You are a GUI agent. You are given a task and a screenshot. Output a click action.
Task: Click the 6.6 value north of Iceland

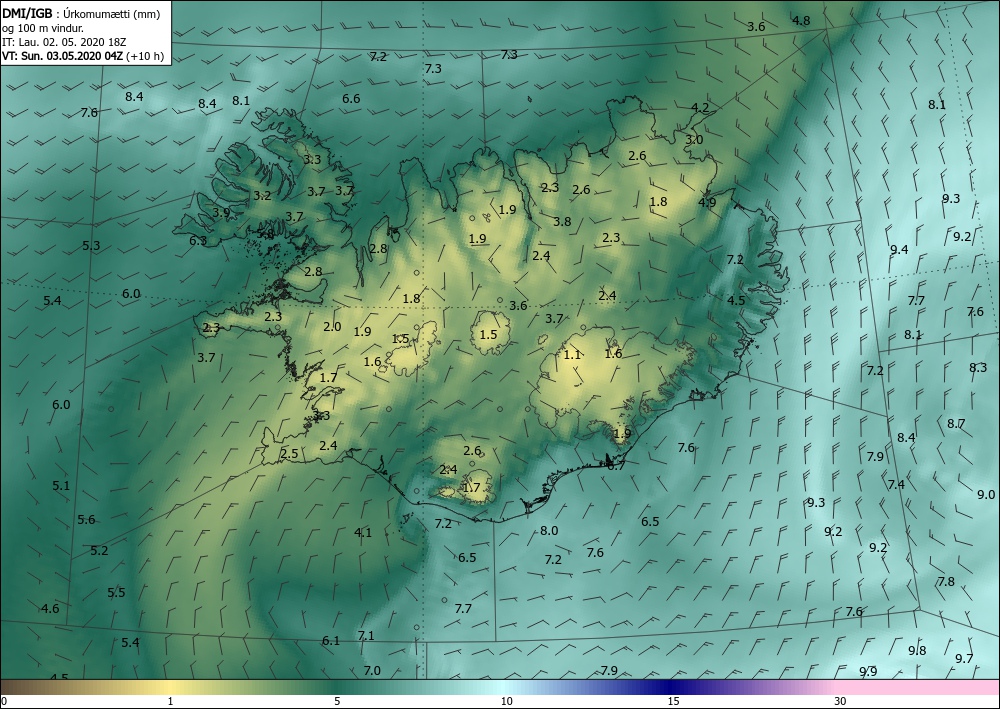click(x=351, y=98)
